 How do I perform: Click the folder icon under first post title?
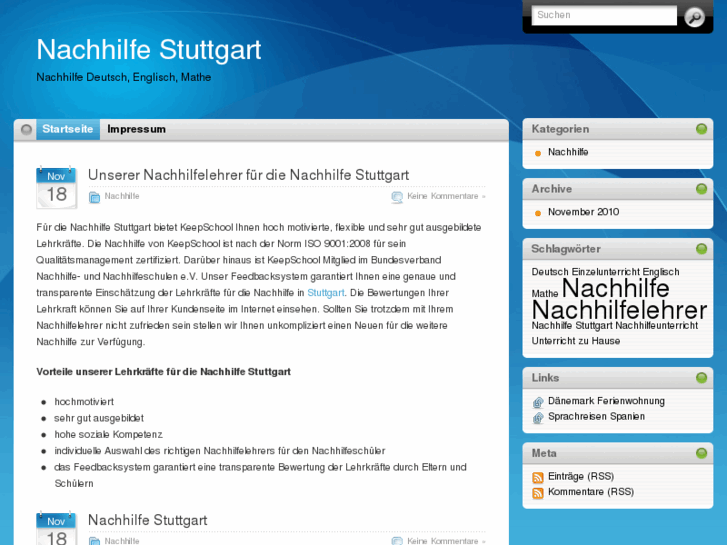click(x=94, y=197)
